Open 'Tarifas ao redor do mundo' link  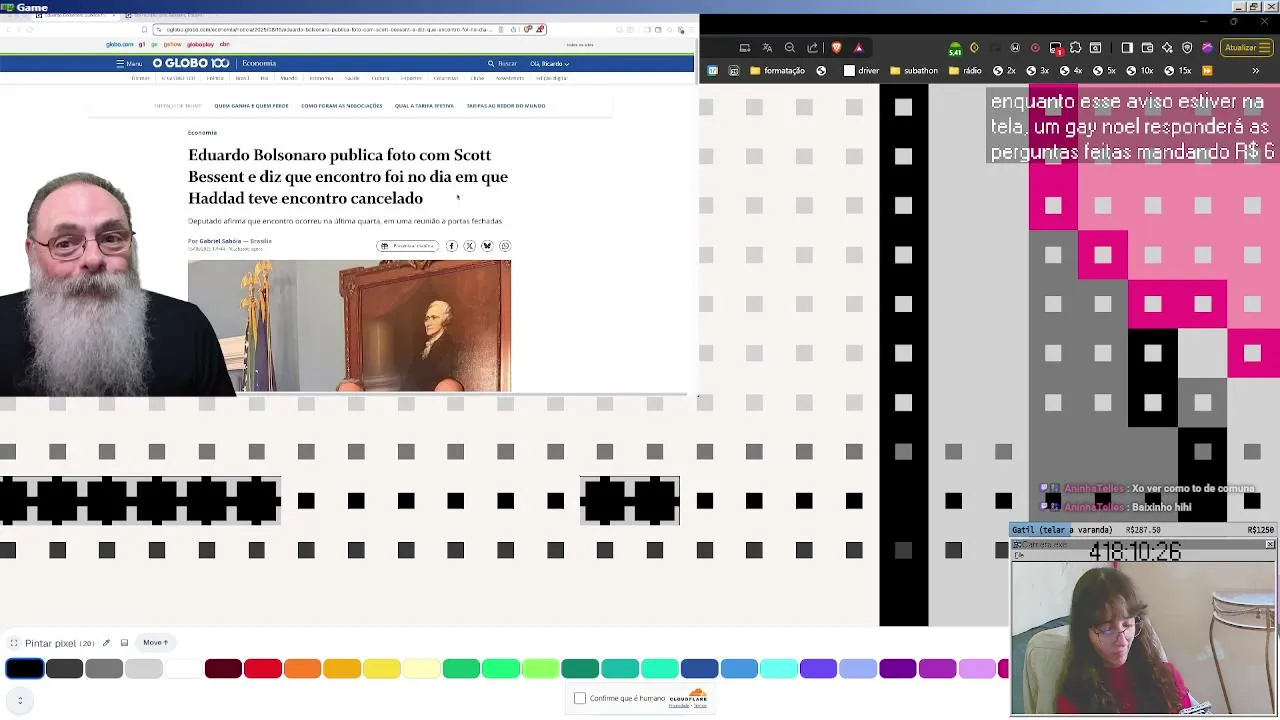[506, 106]
